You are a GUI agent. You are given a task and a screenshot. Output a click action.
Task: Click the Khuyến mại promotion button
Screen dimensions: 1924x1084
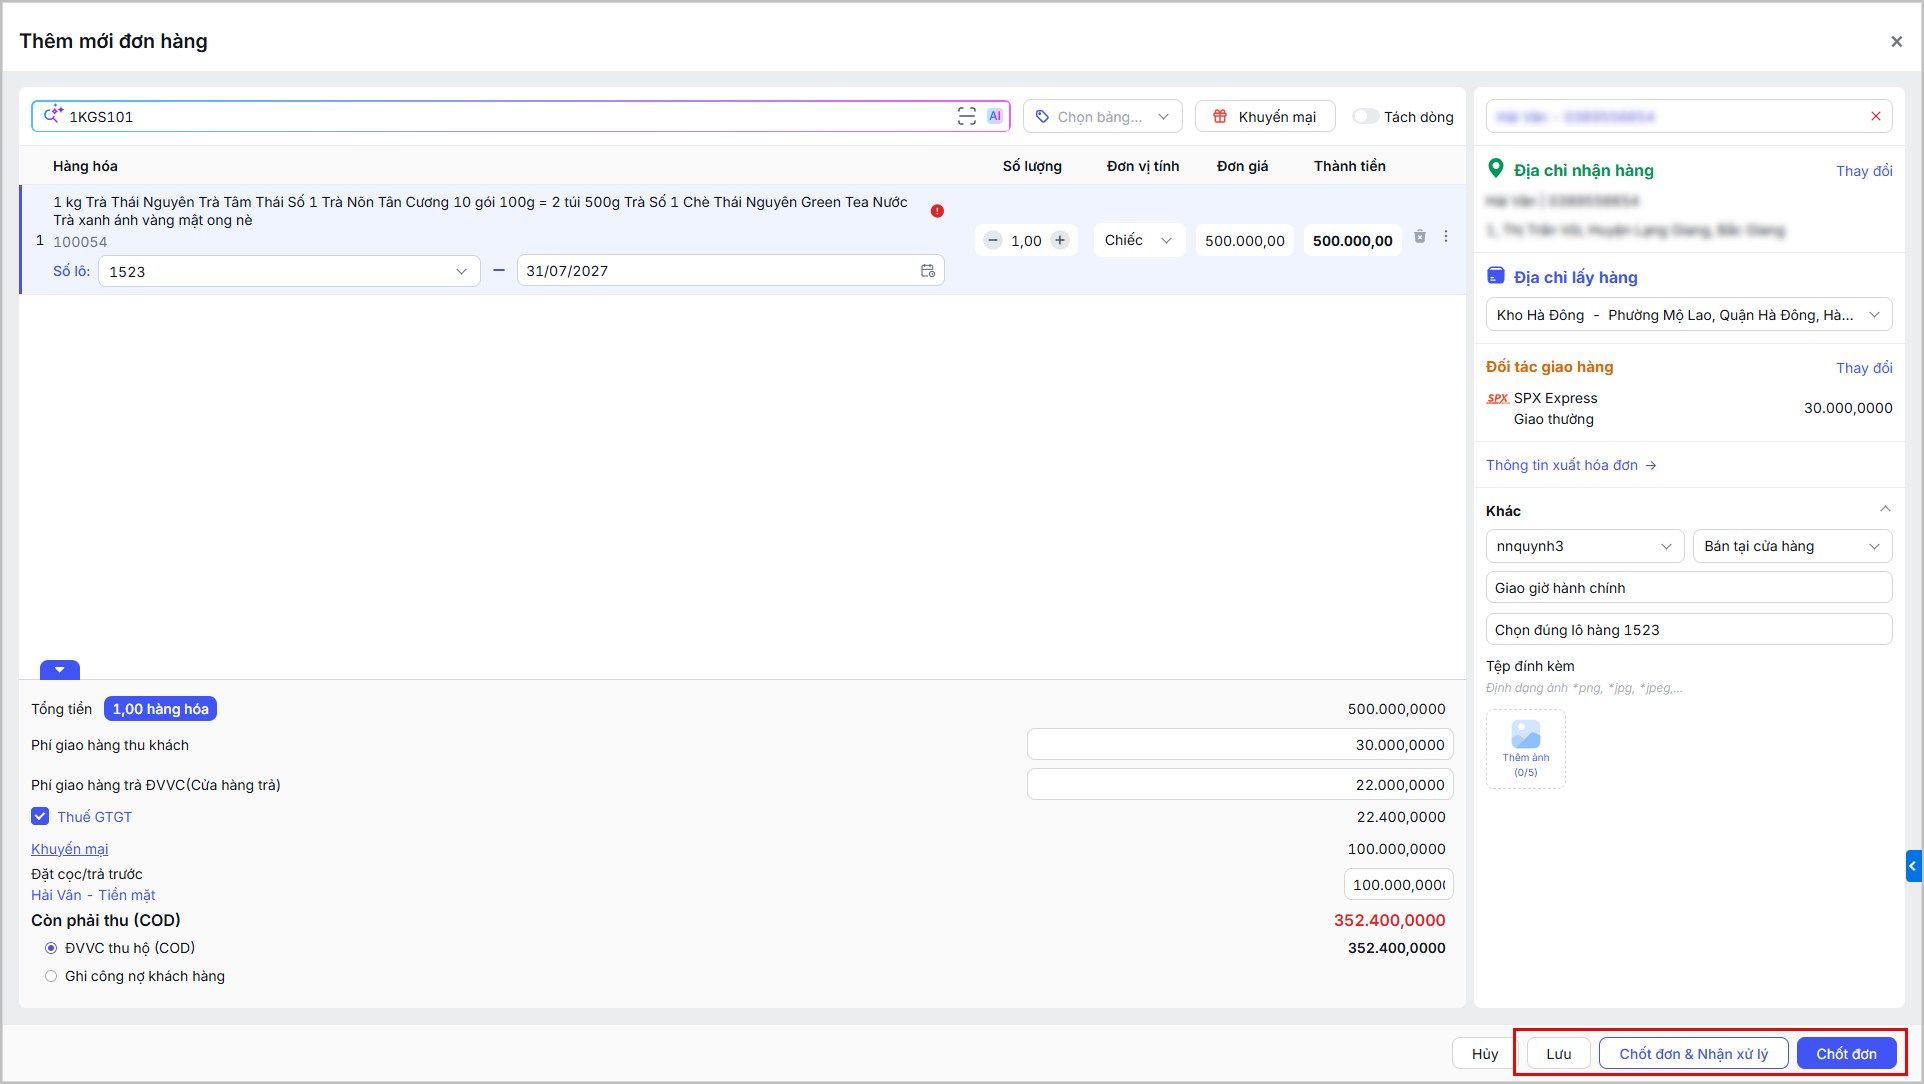[x=1265, y=116]
